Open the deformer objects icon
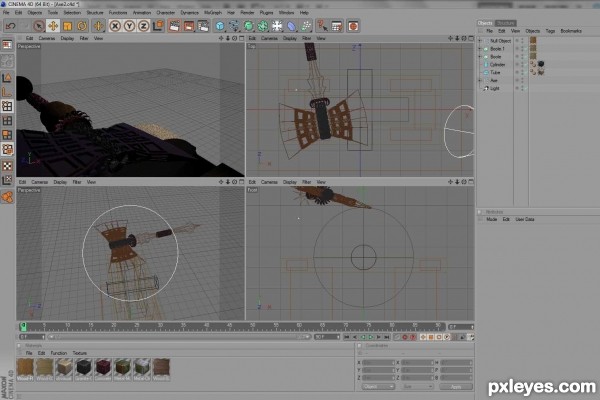This screenshot has width=600, height=400. pyautogui.click(x=292, y=26)
